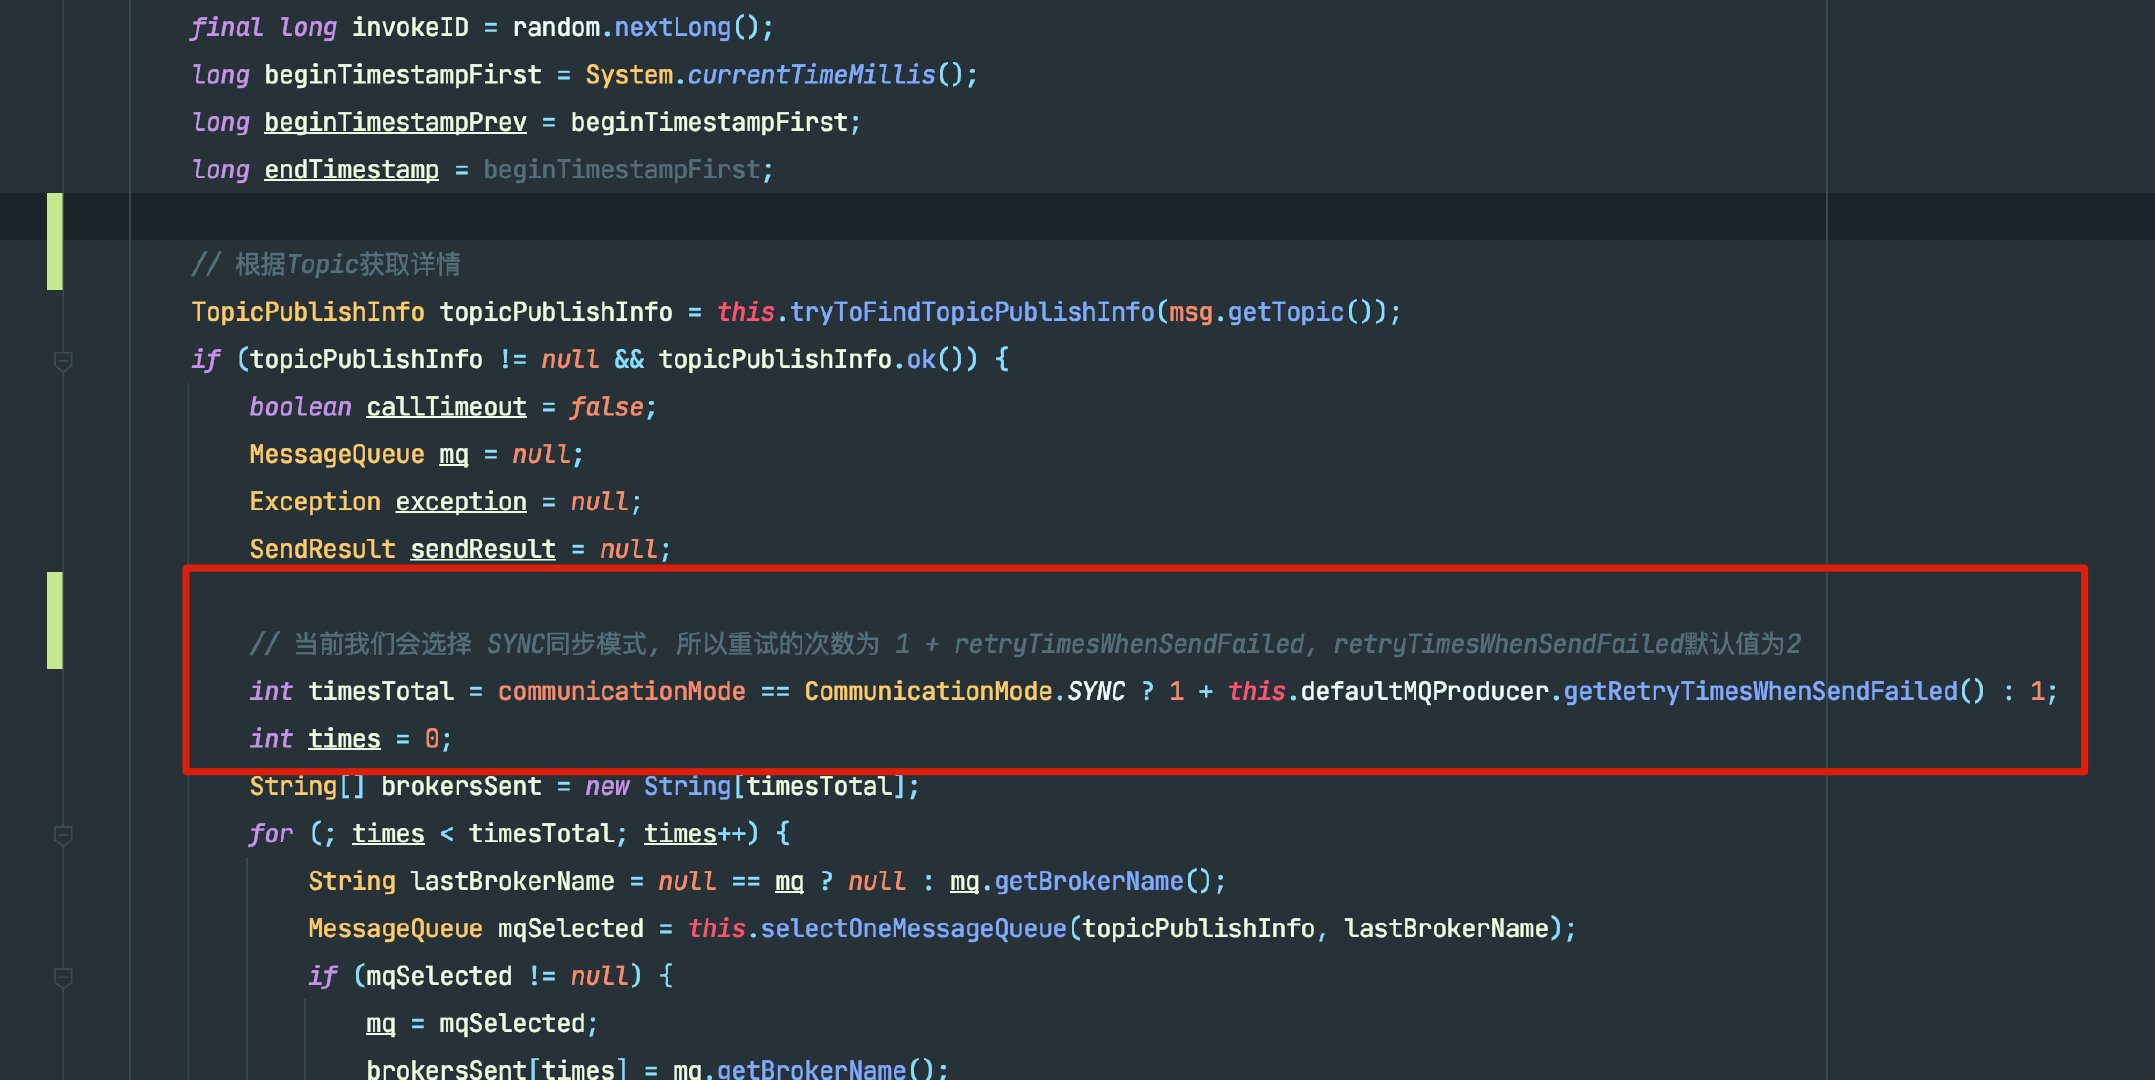Collapse the if (mqSelected != null) block fold marker
The image size is (2155, 1080).
click(x=63, y=977)
